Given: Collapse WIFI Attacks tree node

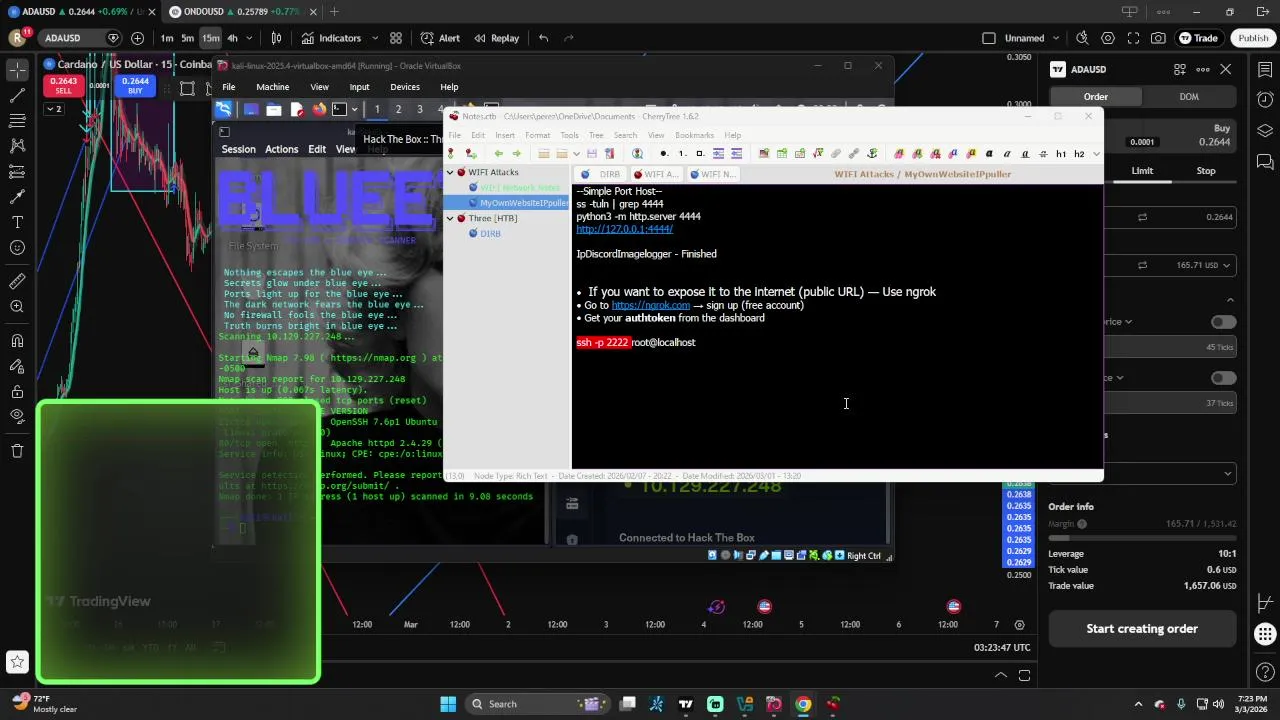Looking at the screenshot, I should [x=450, y=172].
